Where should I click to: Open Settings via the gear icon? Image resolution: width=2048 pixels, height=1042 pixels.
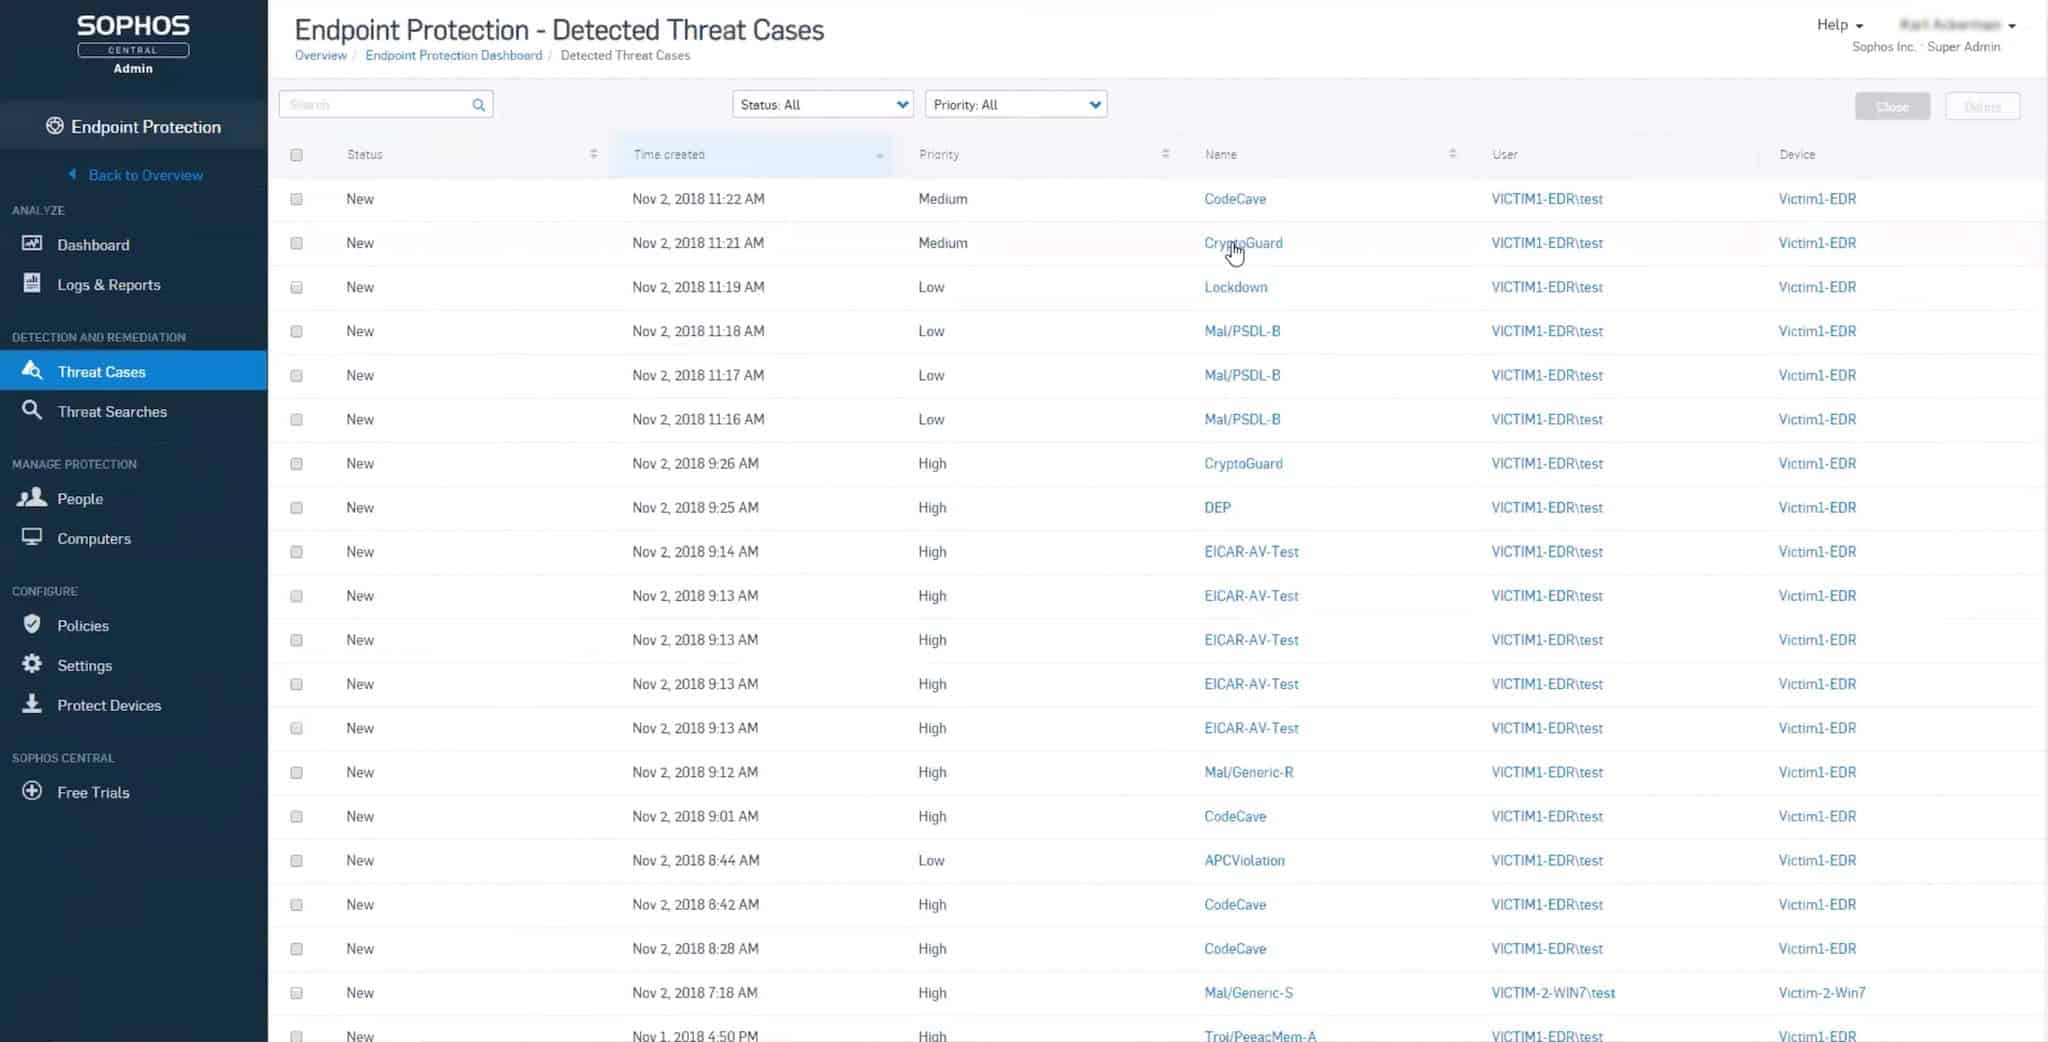tap(31, 664)
